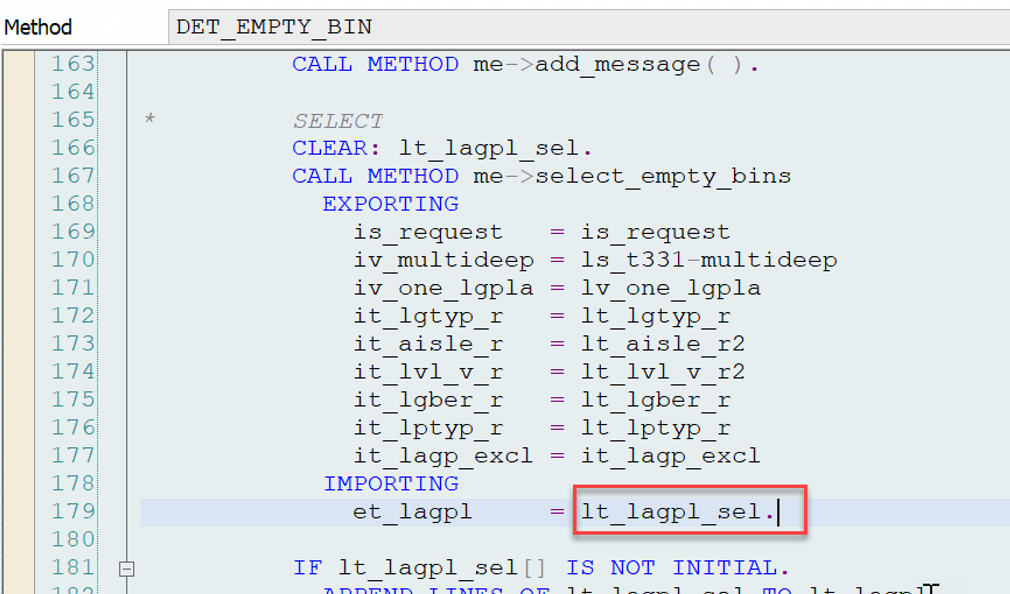Click 'lt_aisle_r2' value on line 173
Screen dimensions: 1010x594
(663, 344)
